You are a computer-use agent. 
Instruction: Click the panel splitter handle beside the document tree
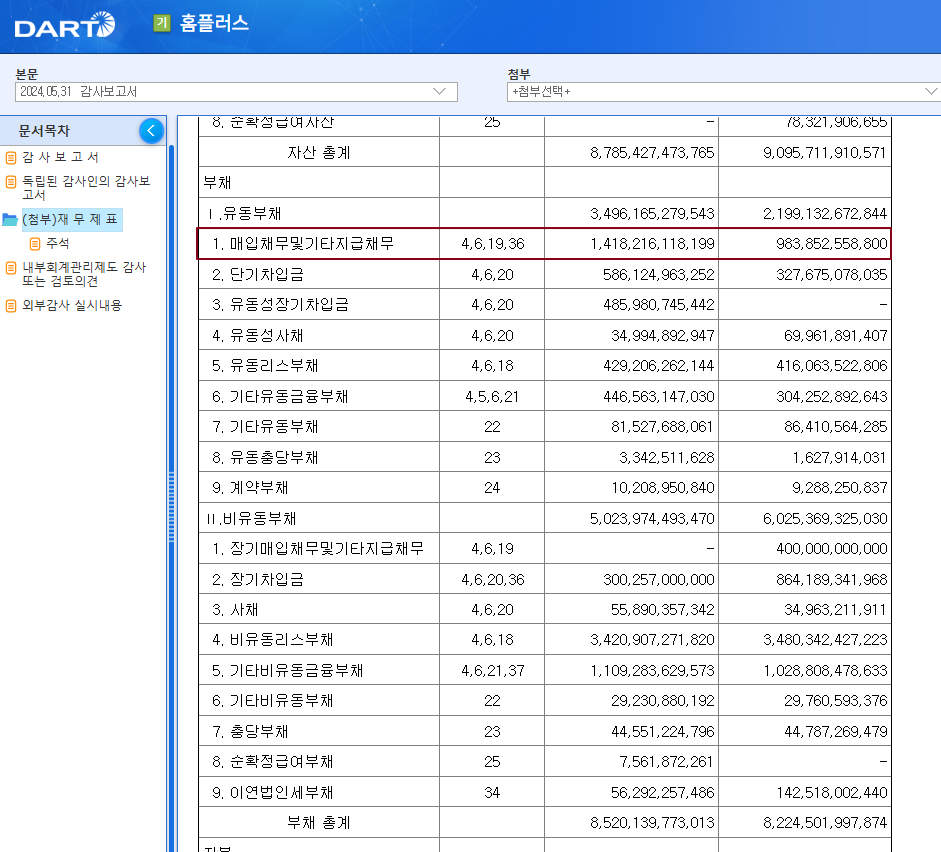point(172,507)
